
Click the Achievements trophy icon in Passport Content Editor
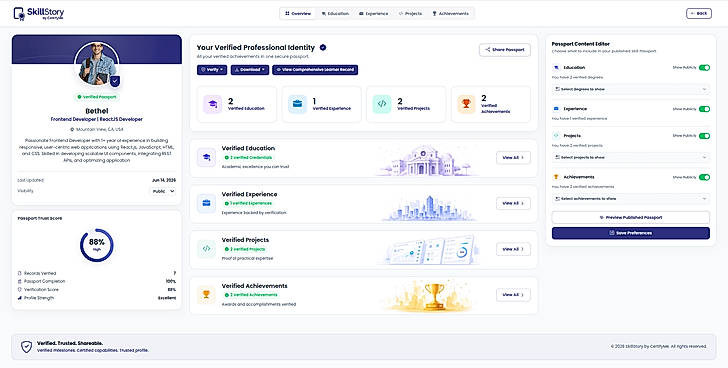point(556,177)
